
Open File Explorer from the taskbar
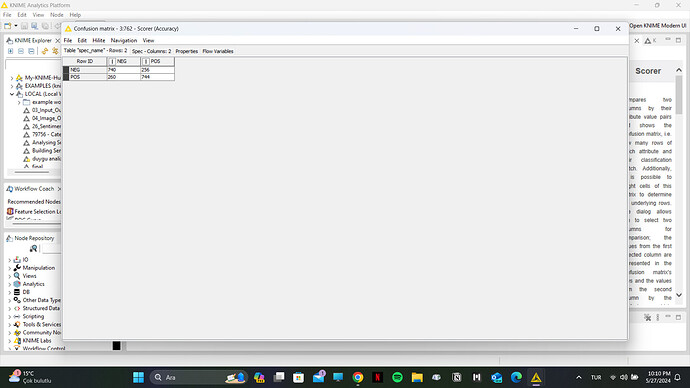[x=417, y=377]
